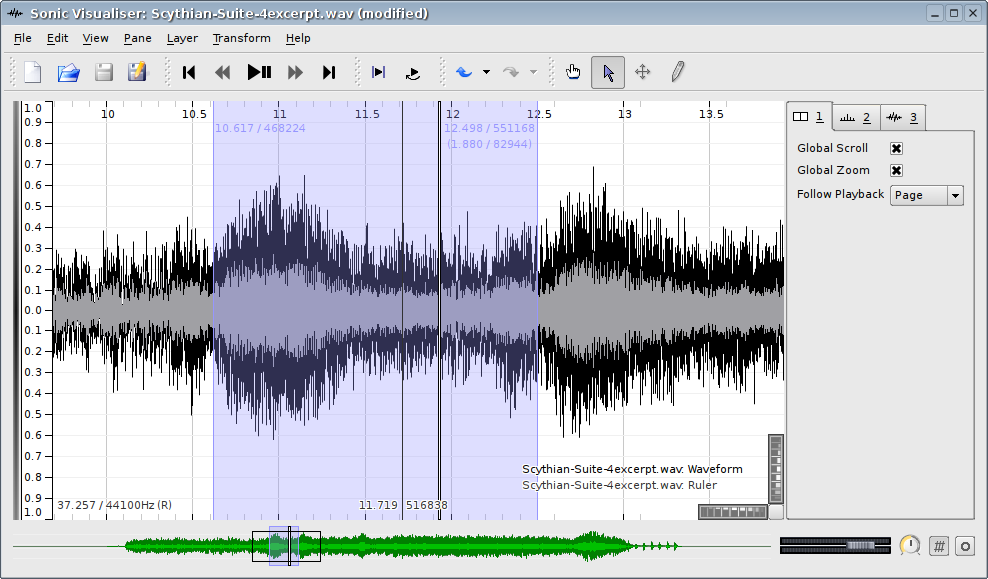Uncheck the Global Scroll checkbox
This screenshot has width=988, height=579.
click(x=897, y=148)
